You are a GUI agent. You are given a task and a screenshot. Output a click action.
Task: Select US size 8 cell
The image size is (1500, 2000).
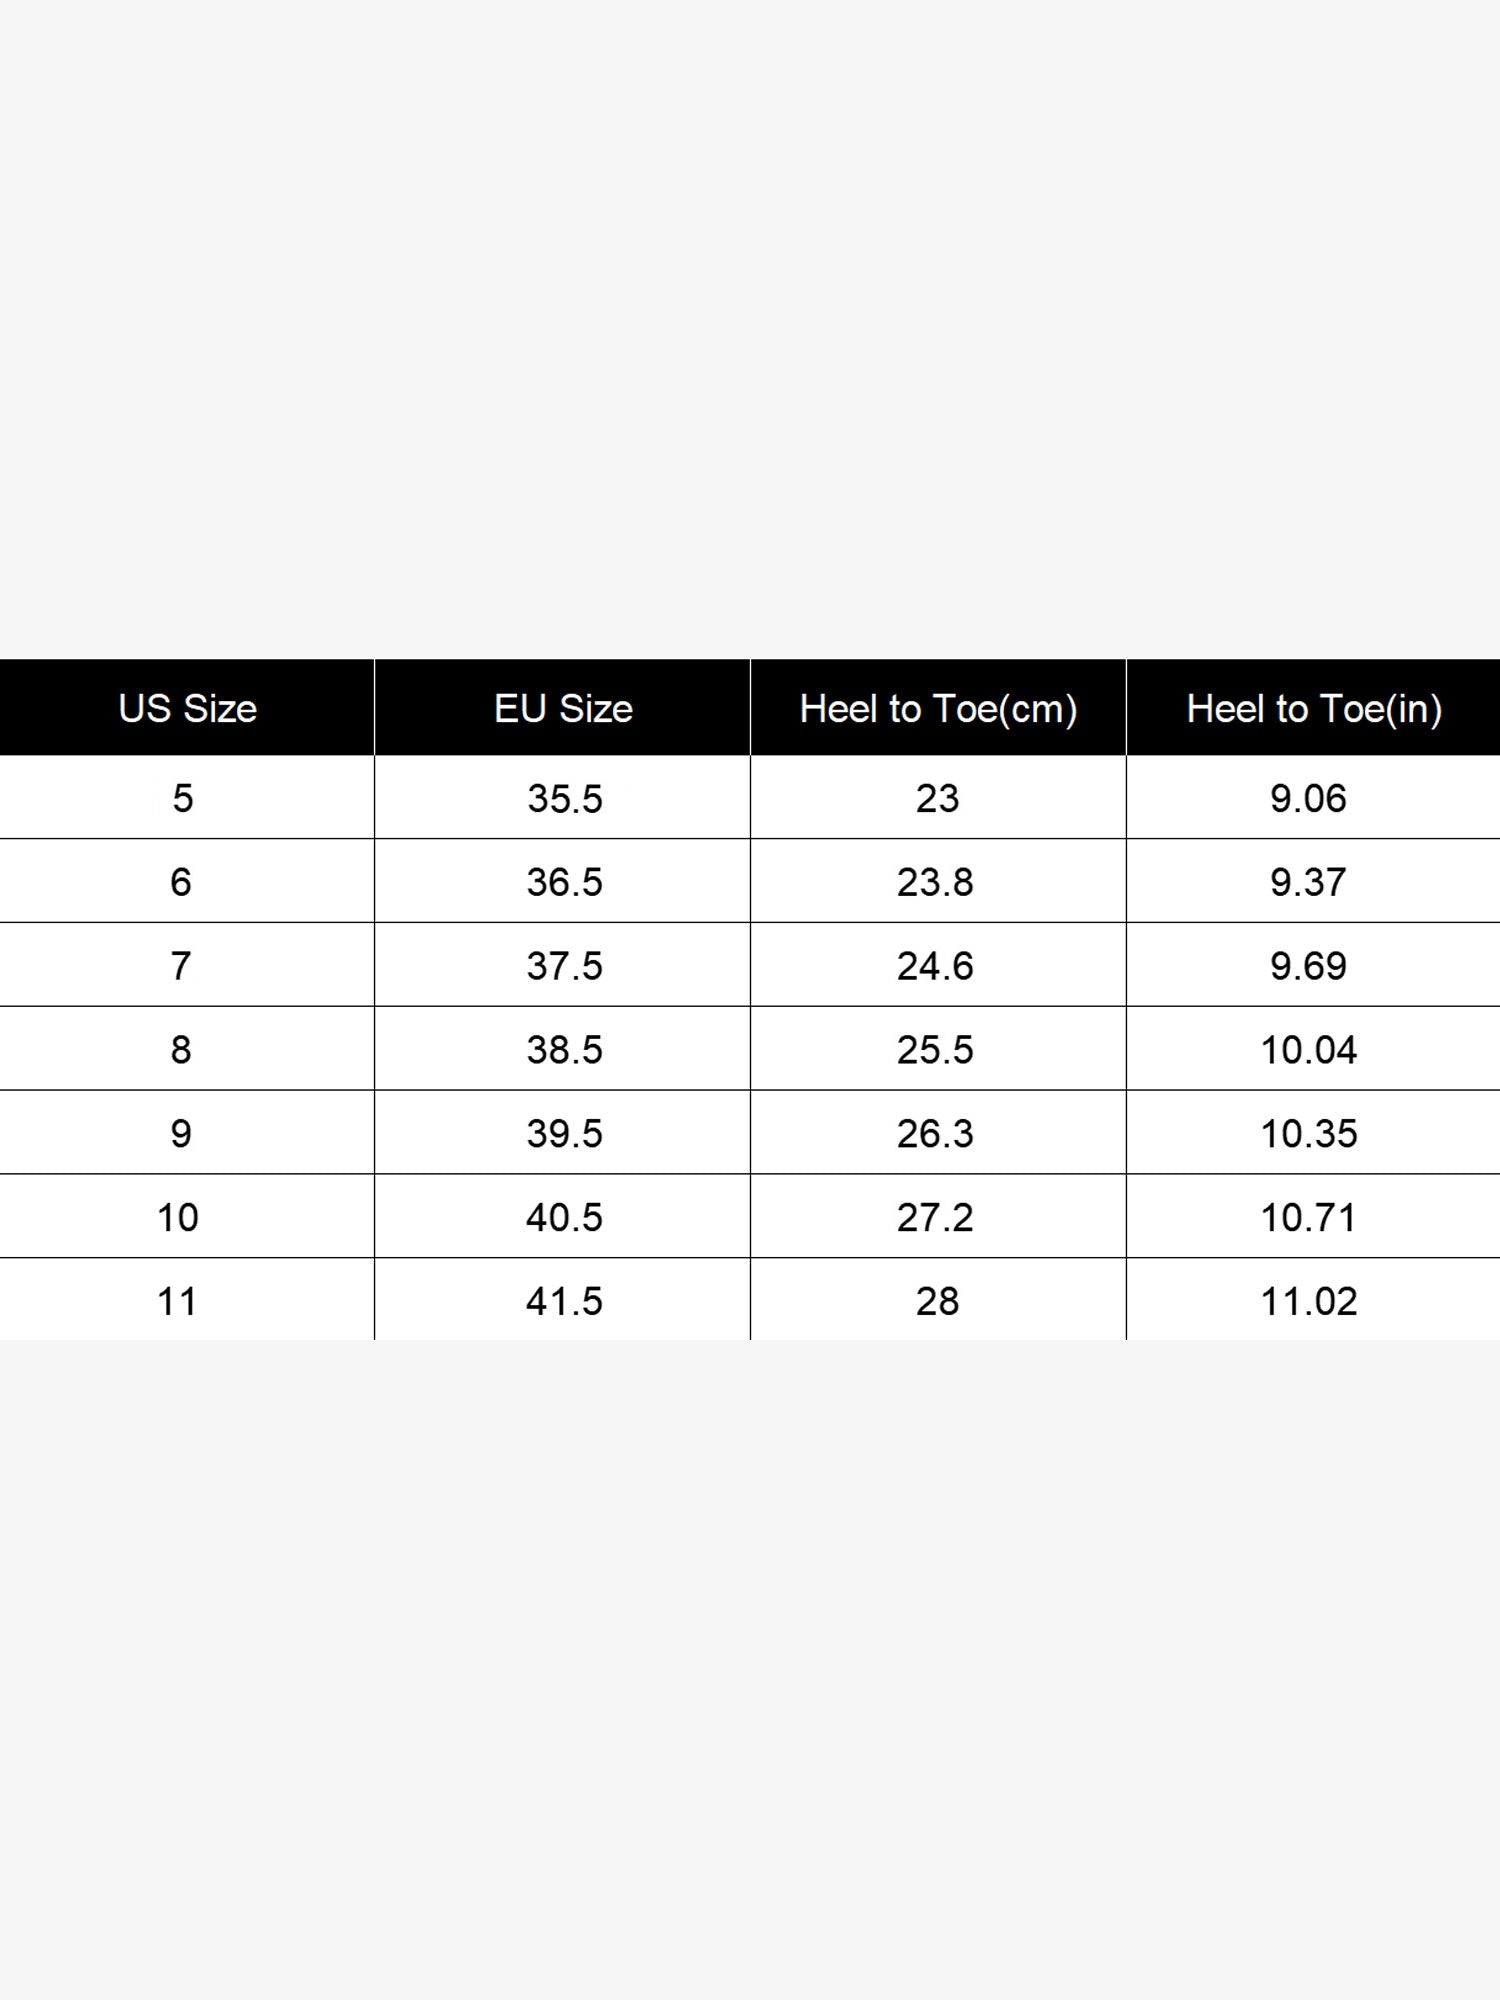click(x=187, y=1049)
